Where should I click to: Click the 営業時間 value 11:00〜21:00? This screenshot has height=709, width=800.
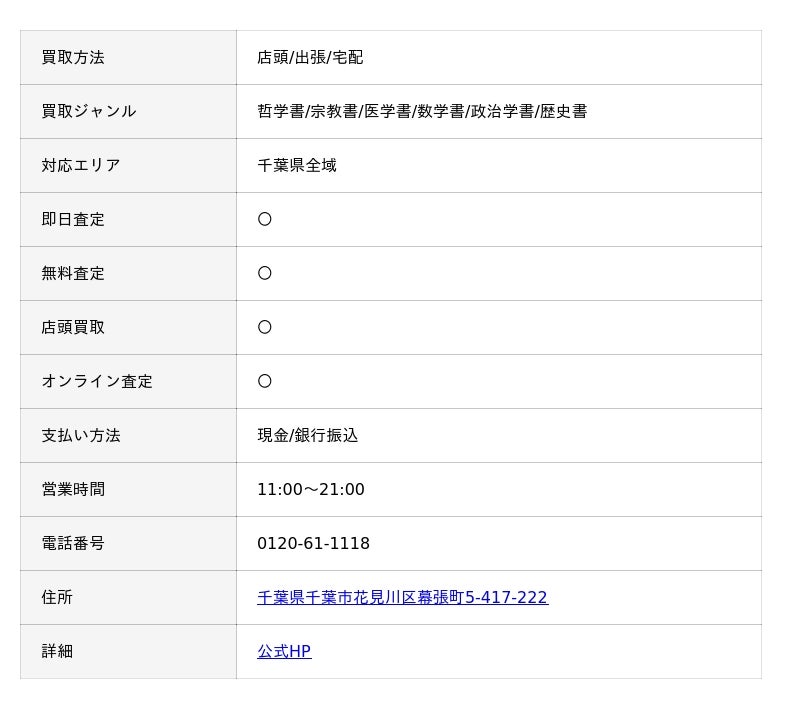[311, 490]
